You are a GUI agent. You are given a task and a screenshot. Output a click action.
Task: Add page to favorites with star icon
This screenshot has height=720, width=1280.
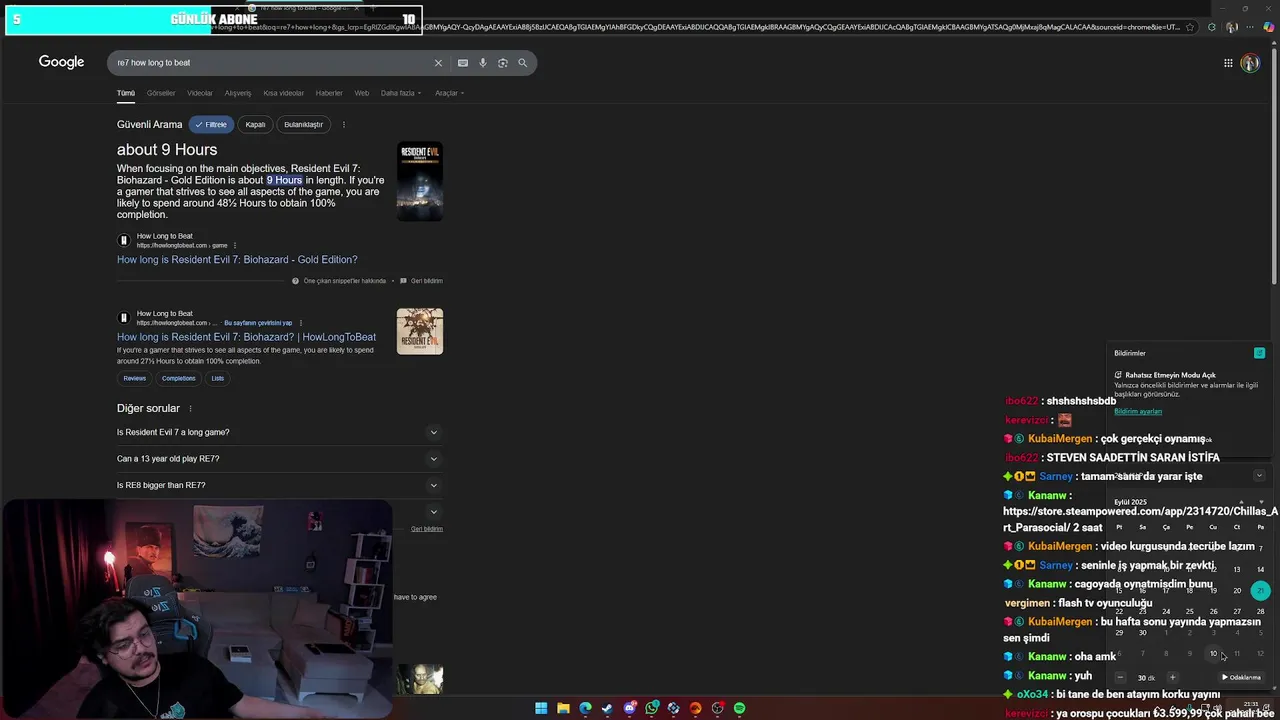(x=1189, y=27)
